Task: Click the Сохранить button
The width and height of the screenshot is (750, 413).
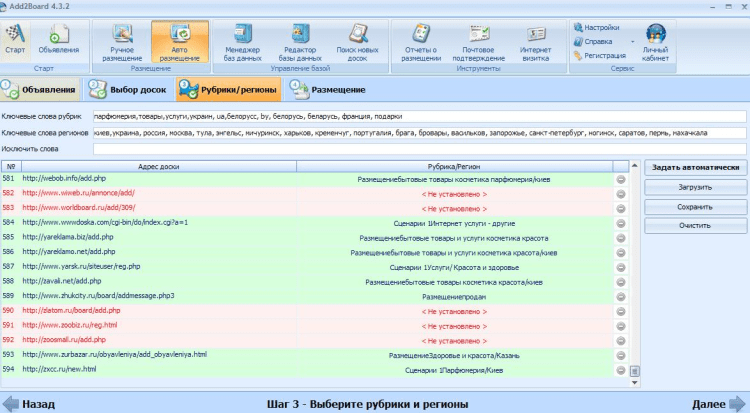Action: (695, 207)
